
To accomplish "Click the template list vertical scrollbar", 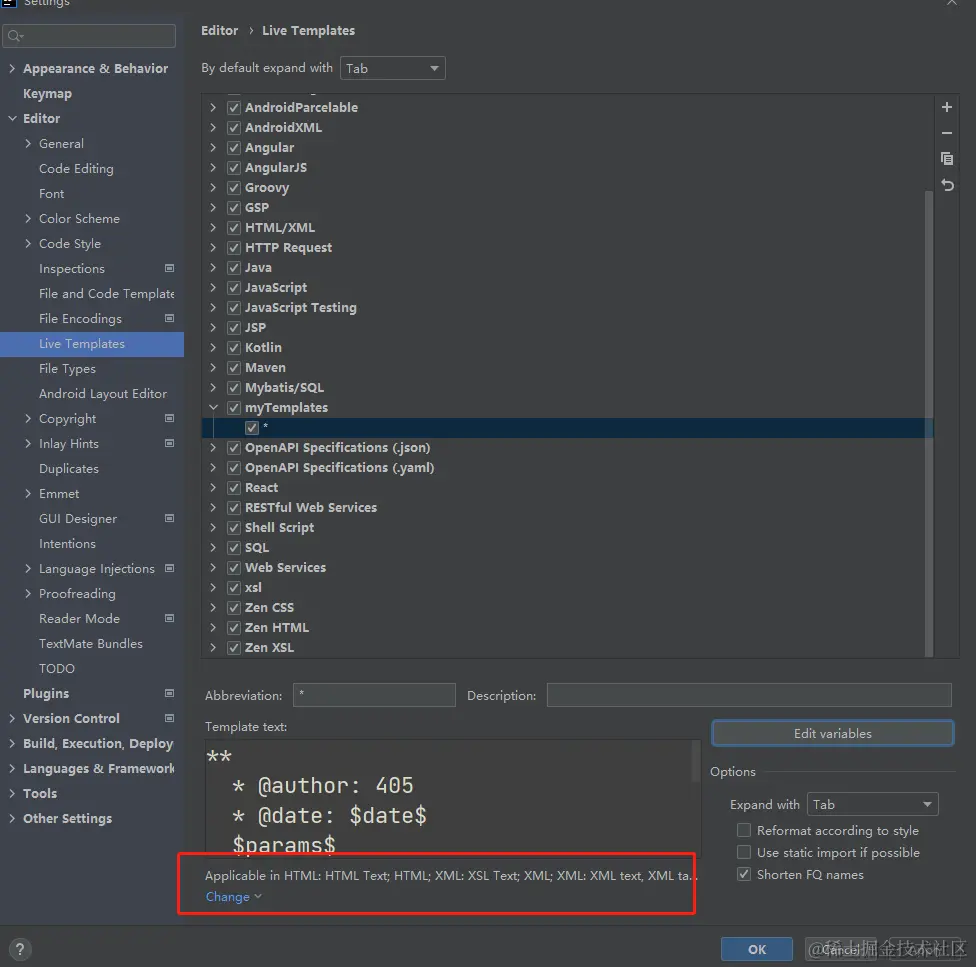I will point(929,423).
